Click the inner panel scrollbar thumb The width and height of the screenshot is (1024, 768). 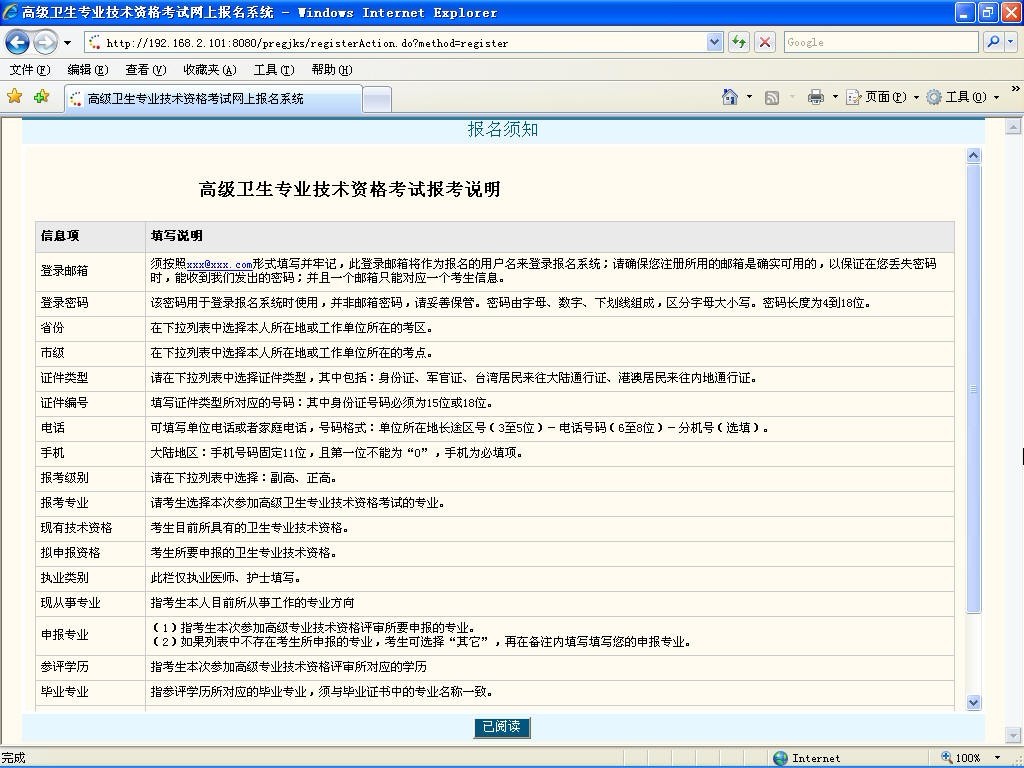(x=973, y=389)
